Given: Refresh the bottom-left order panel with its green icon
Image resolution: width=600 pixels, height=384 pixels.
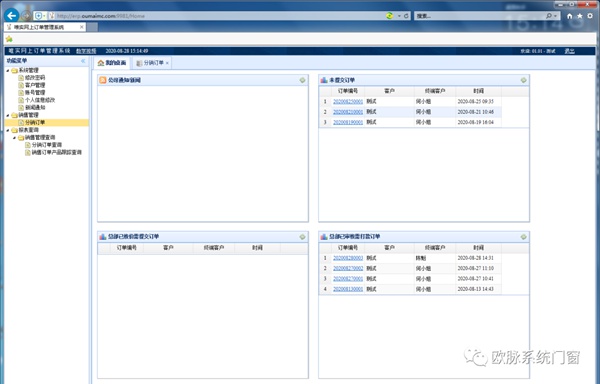Looking at the screenshot, I should pyautogui.click(x=302, y=237).
